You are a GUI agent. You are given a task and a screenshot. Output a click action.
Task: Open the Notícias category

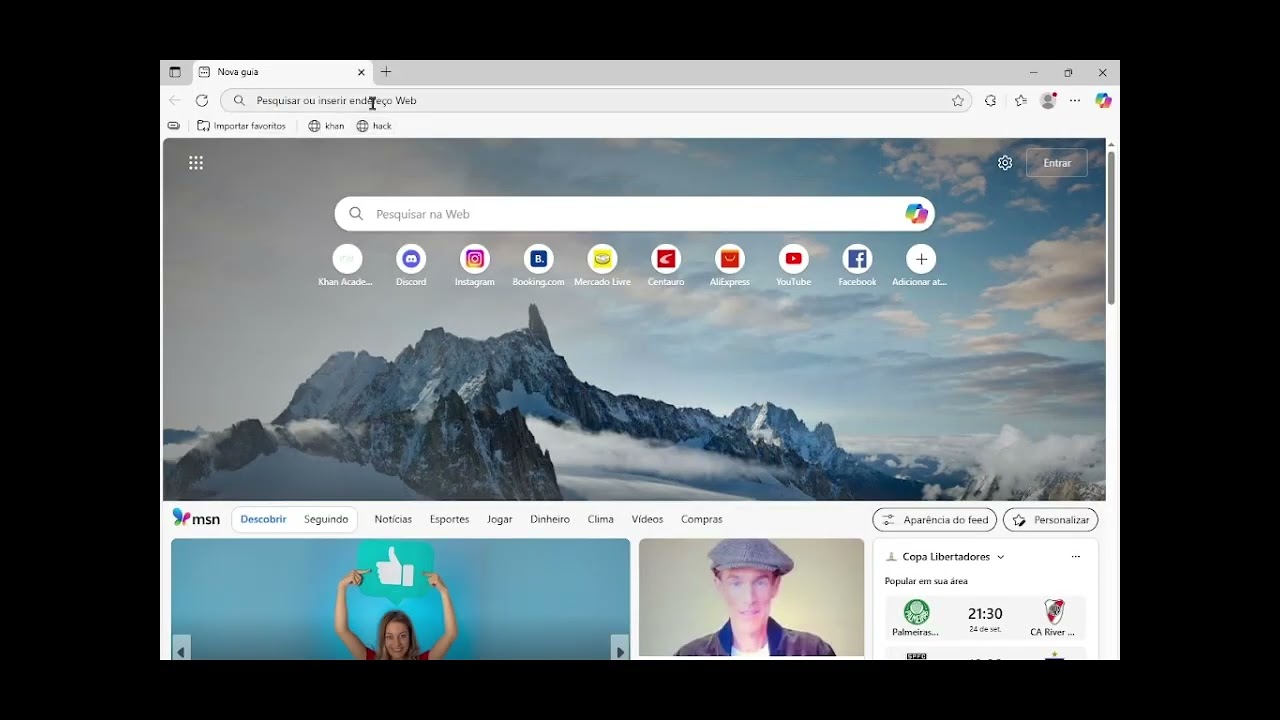(393, 519)
